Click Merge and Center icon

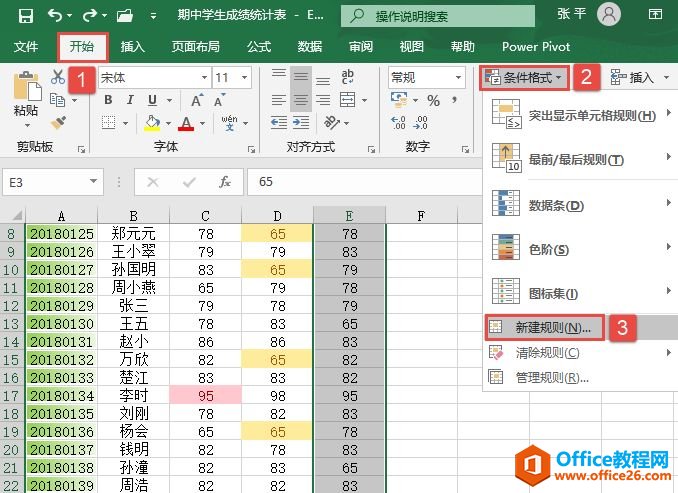[348, 100]
